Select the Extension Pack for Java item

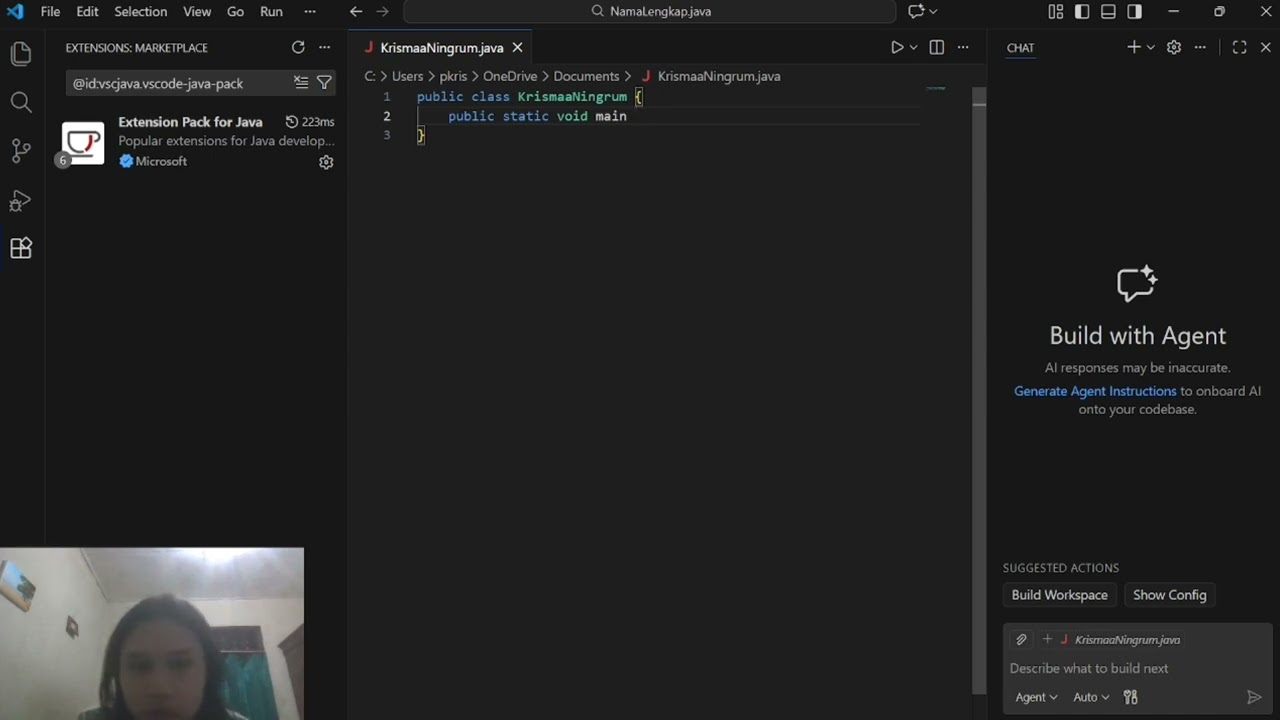tap(198, 142)
